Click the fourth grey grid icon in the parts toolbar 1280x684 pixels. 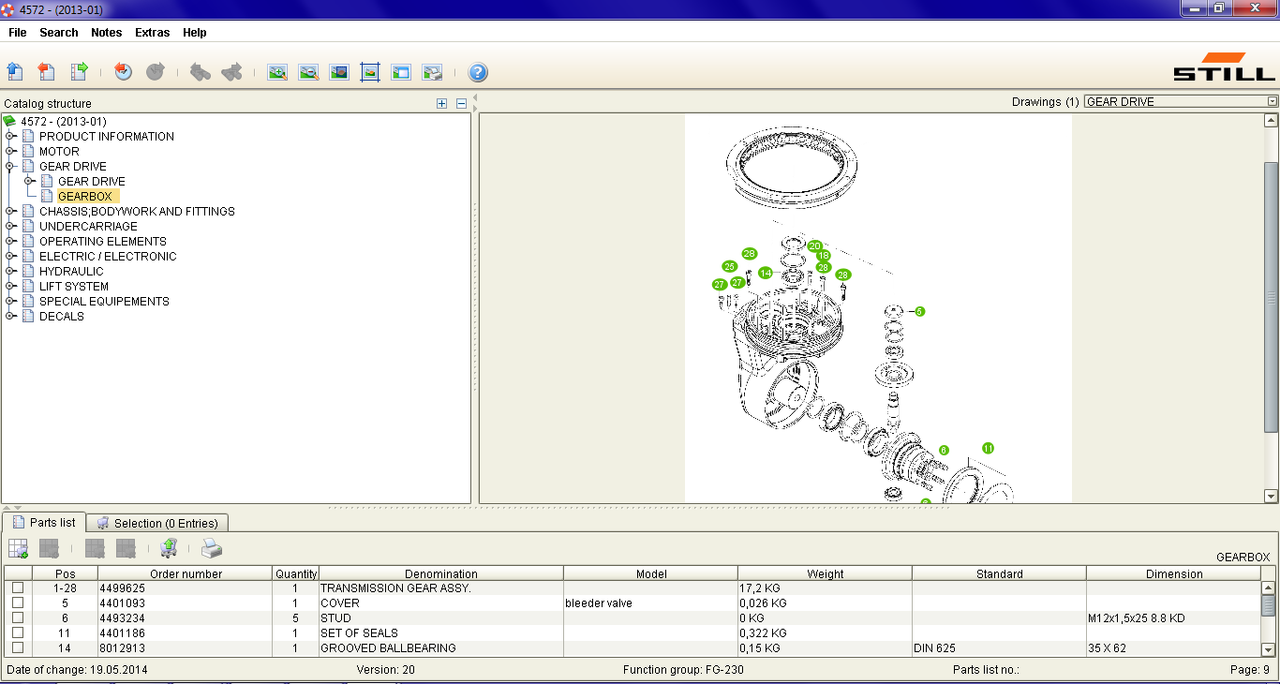coord(126,548)
